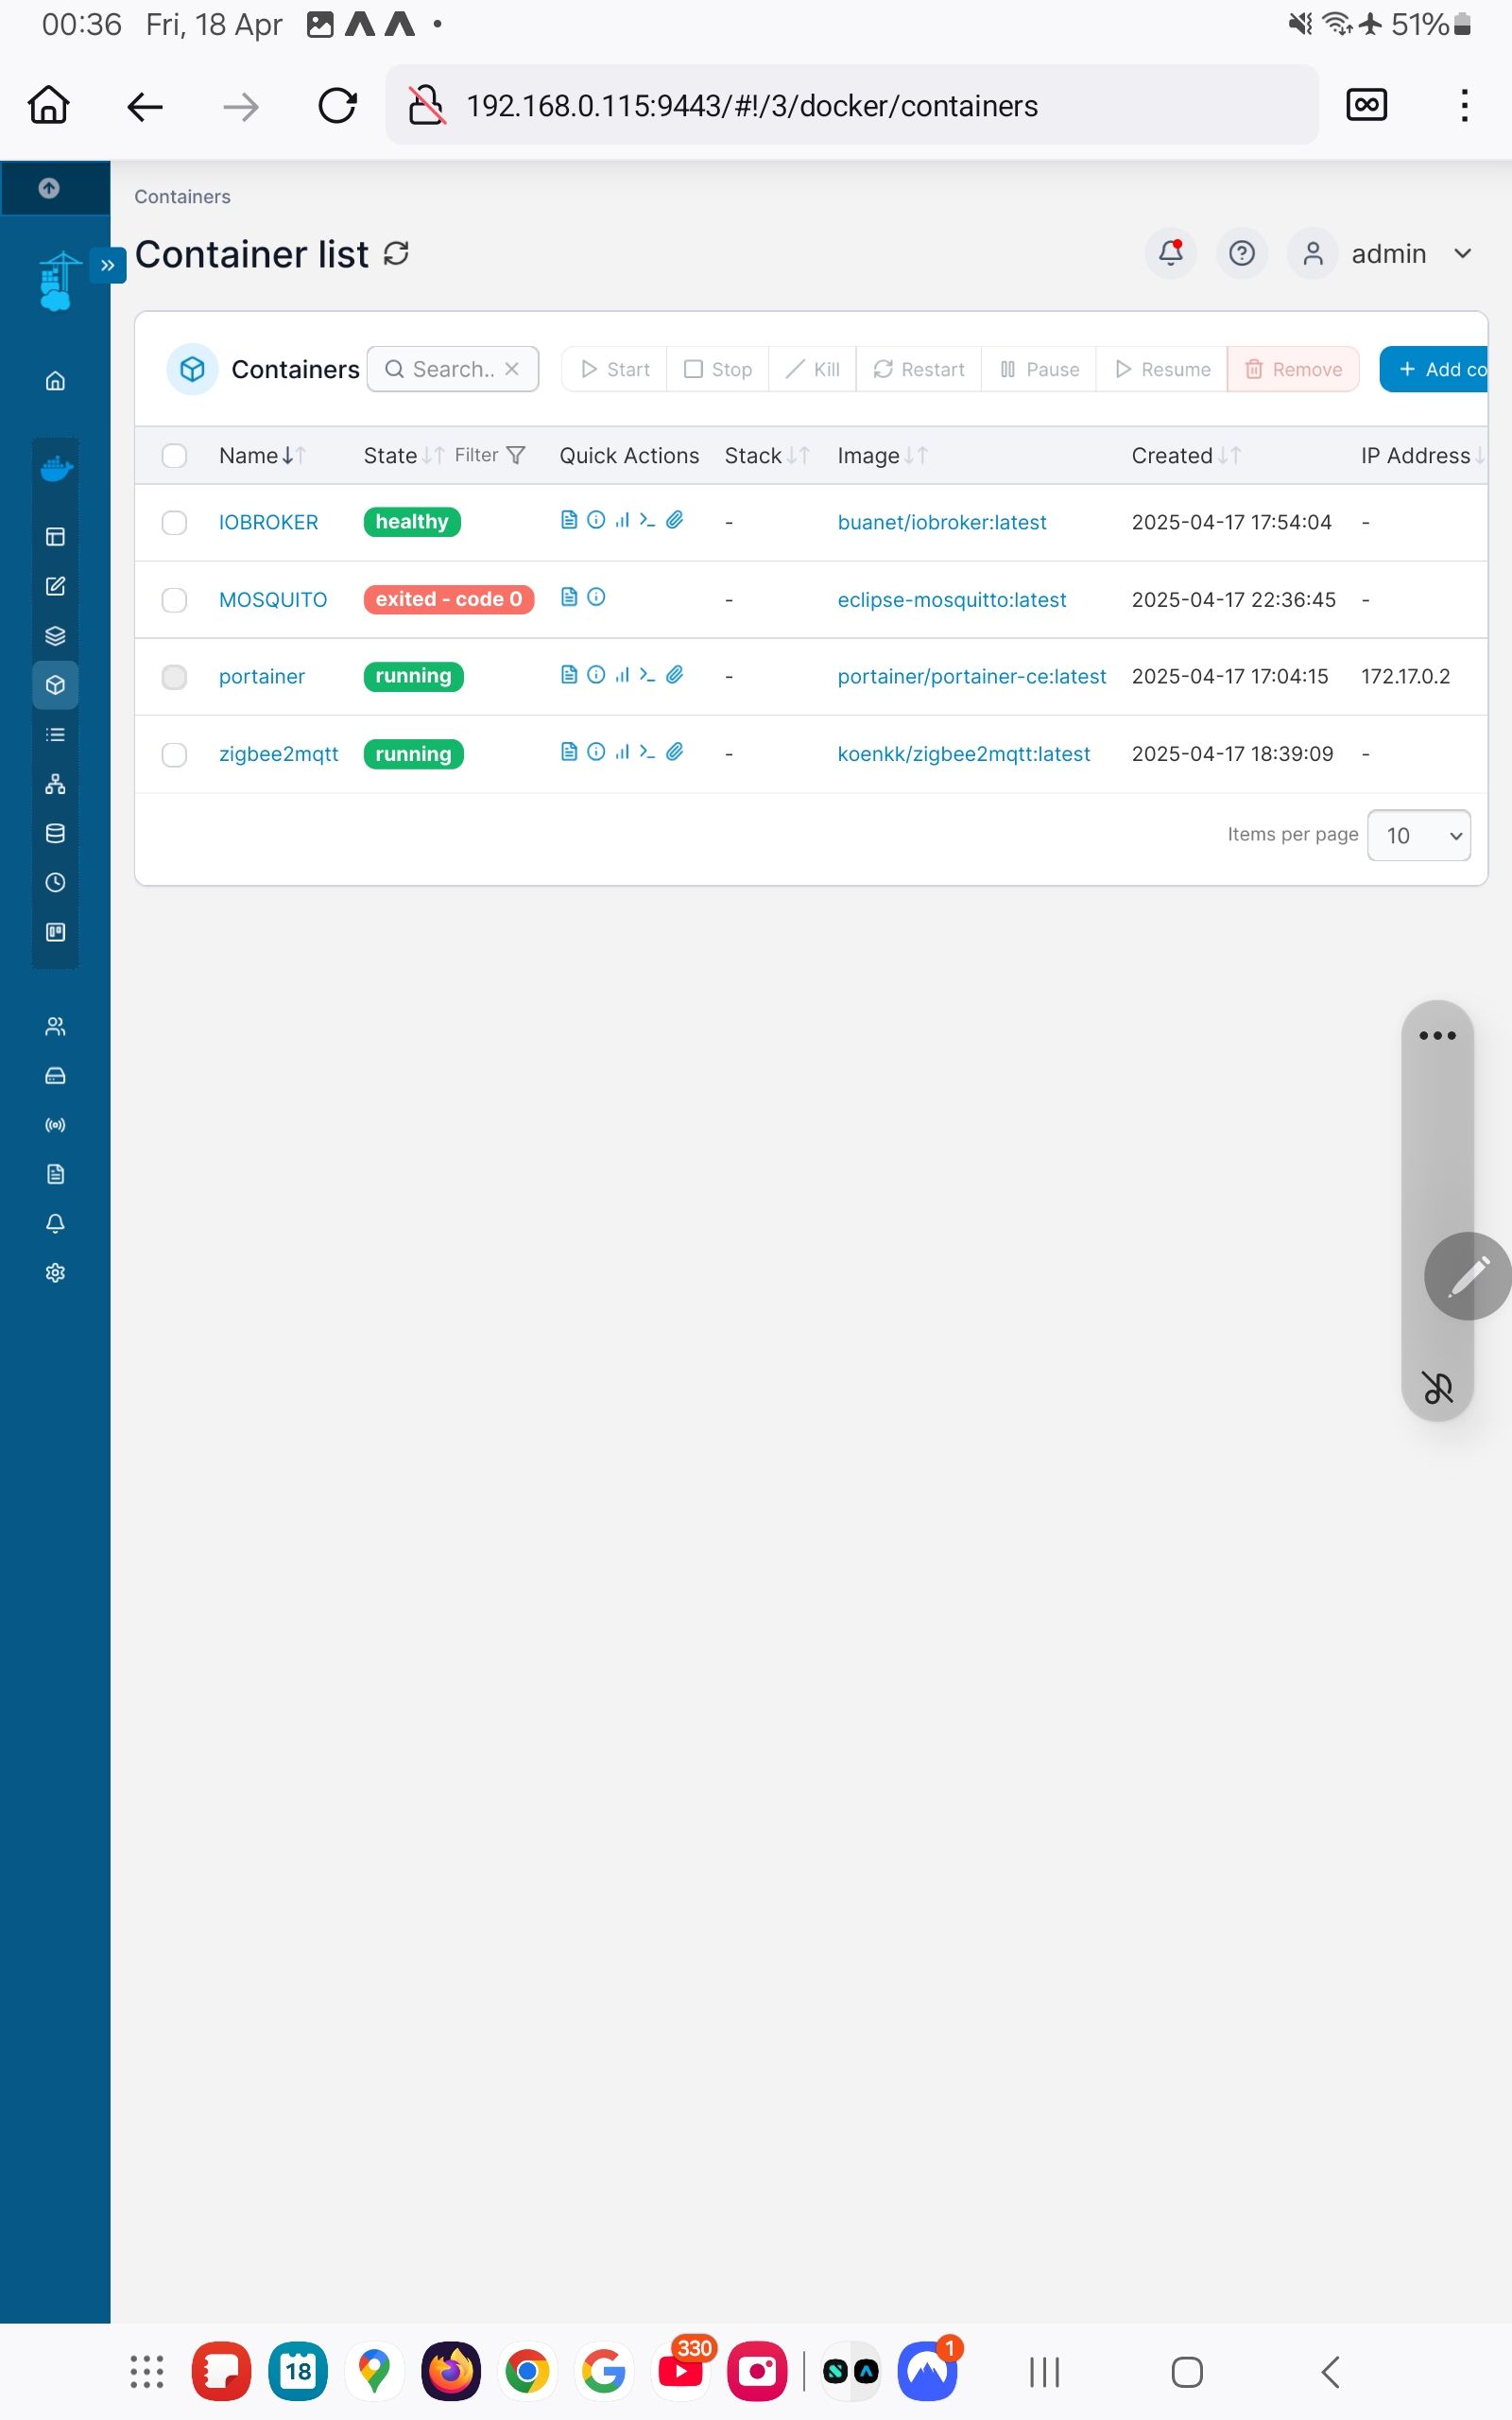The image size is (1512, 2420).
Task: Click the Add container button
Action: click(1434, 369)
